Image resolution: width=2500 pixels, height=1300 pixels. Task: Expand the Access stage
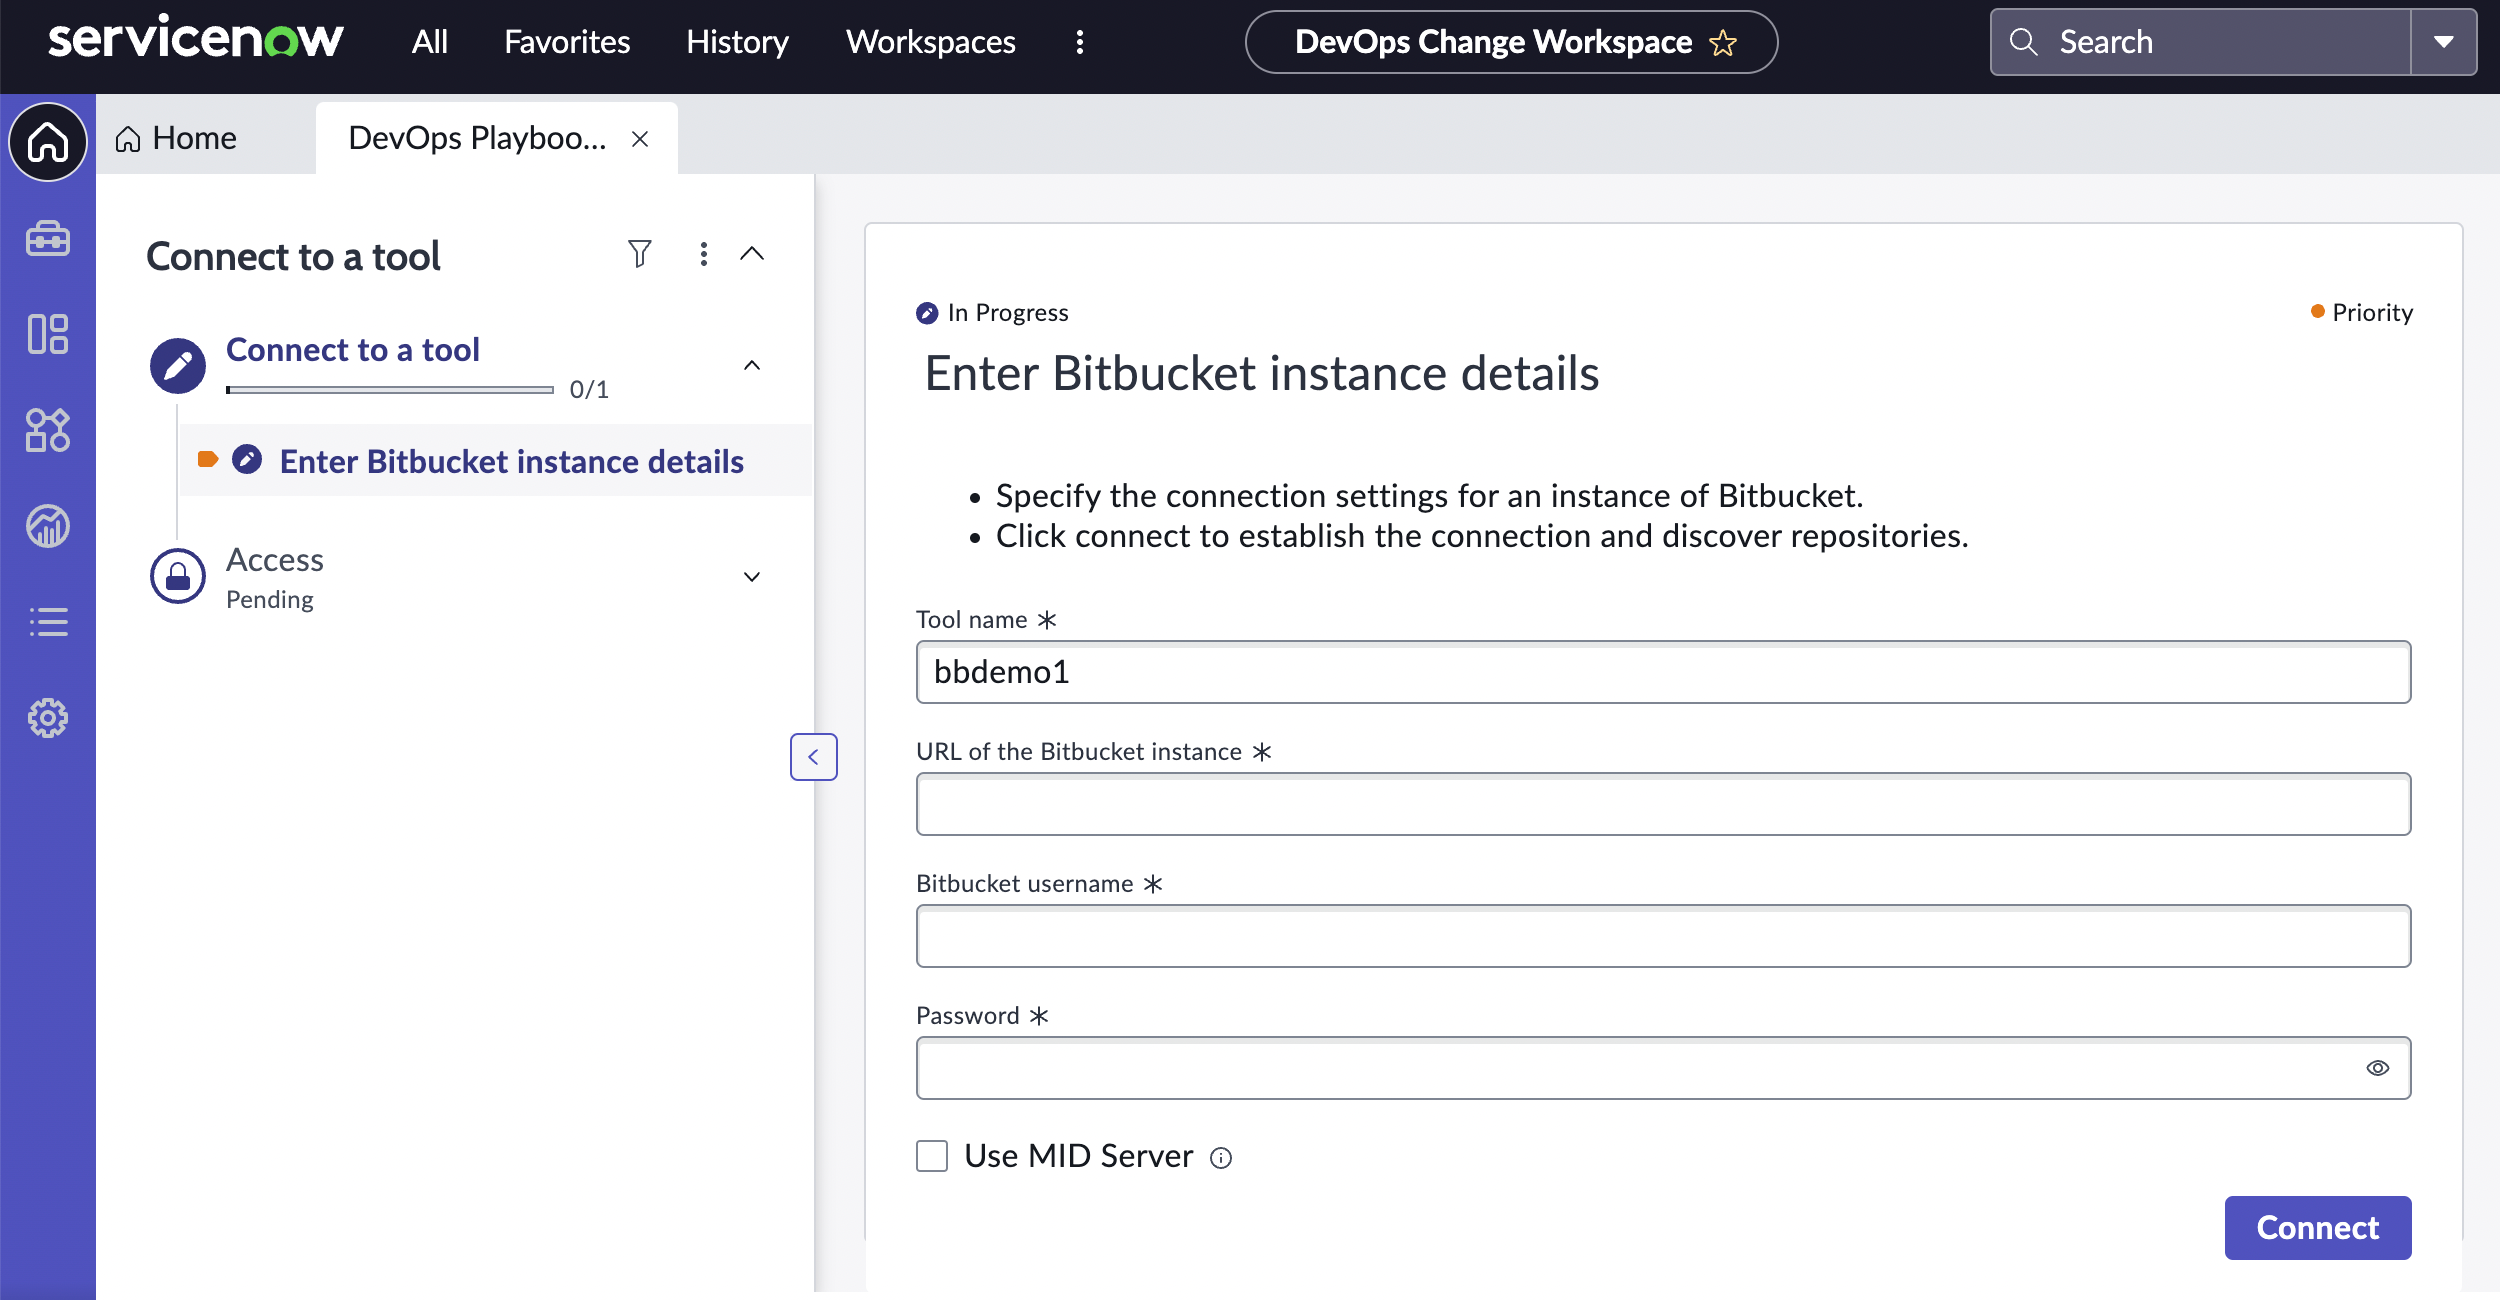[752, 577]
